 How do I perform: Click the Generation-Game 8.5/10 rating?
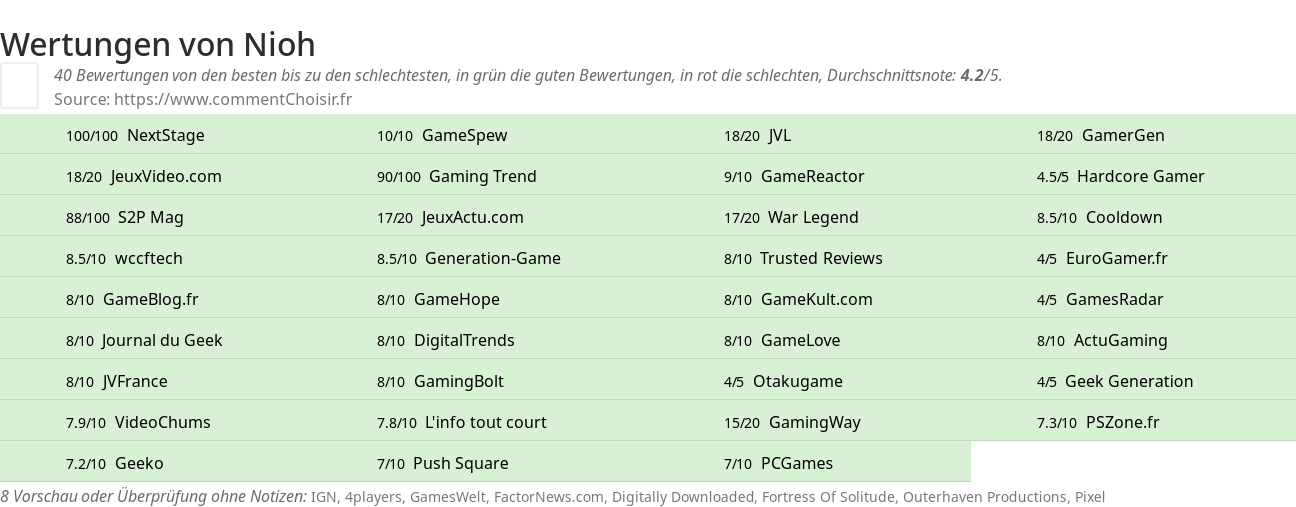point(469,258)
